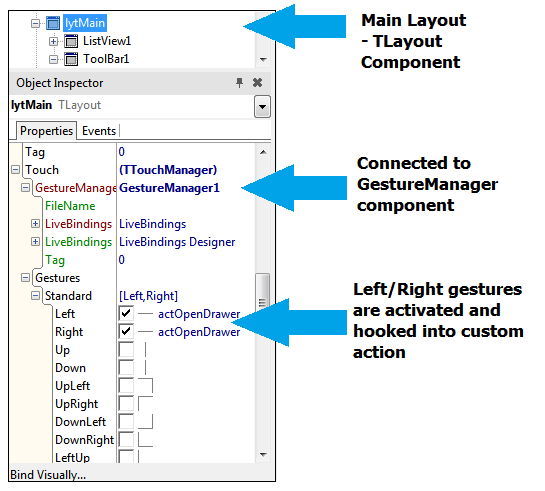Viewport: 545px width, 491px height.
Task: Select the lytMain tree item label
Action: coord(85,23)
